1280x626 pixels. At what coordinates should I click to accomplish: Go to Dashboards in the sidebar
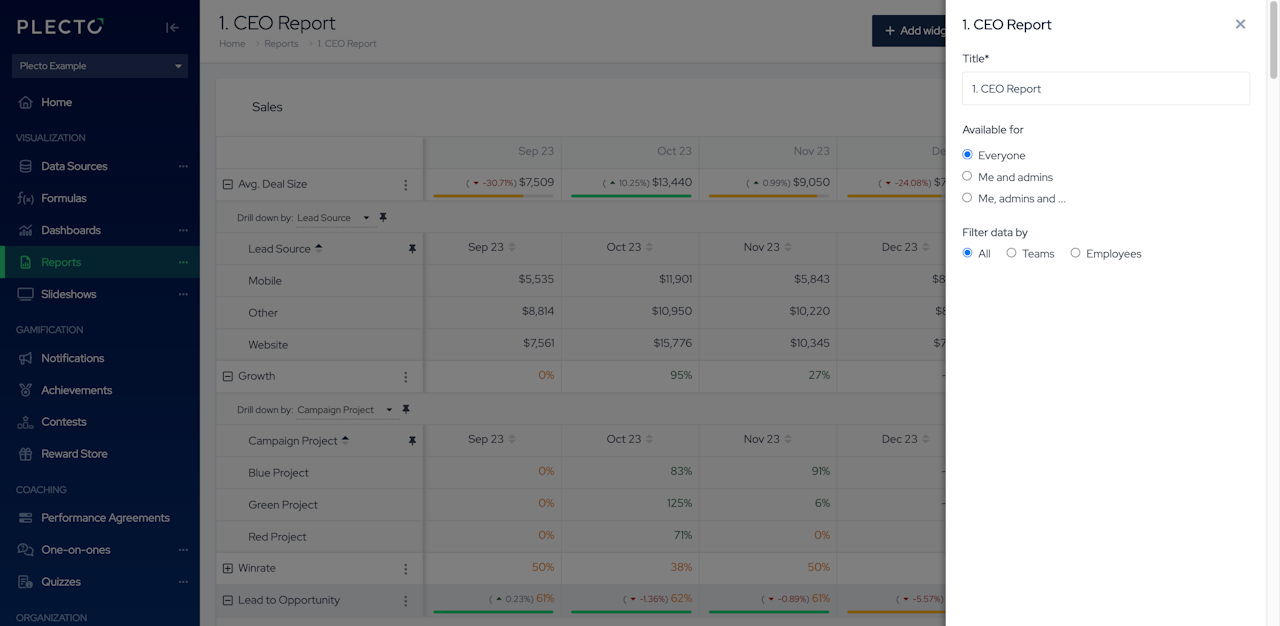point(71,230)
